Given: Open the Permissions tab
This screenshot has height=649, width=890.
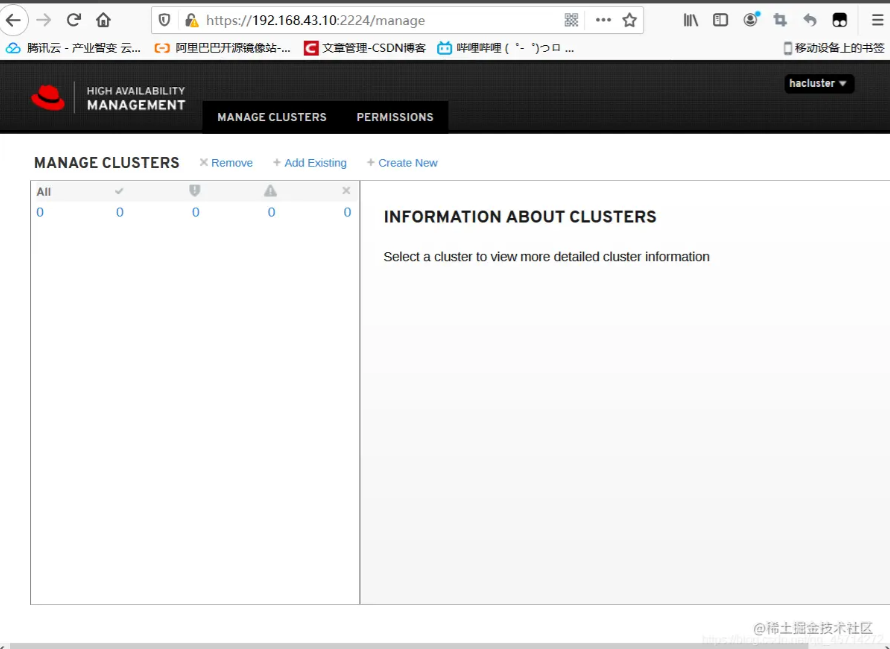Looking at the screenshot, I should pyautogui.click(x=395, y=118).
